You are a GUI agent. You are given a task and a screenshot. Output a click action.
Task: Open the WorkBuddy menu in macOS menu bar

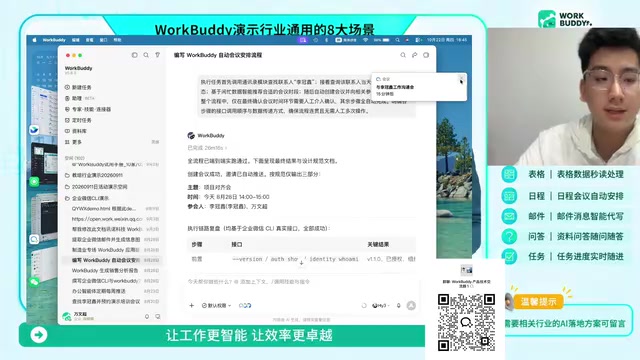[54, 40]
